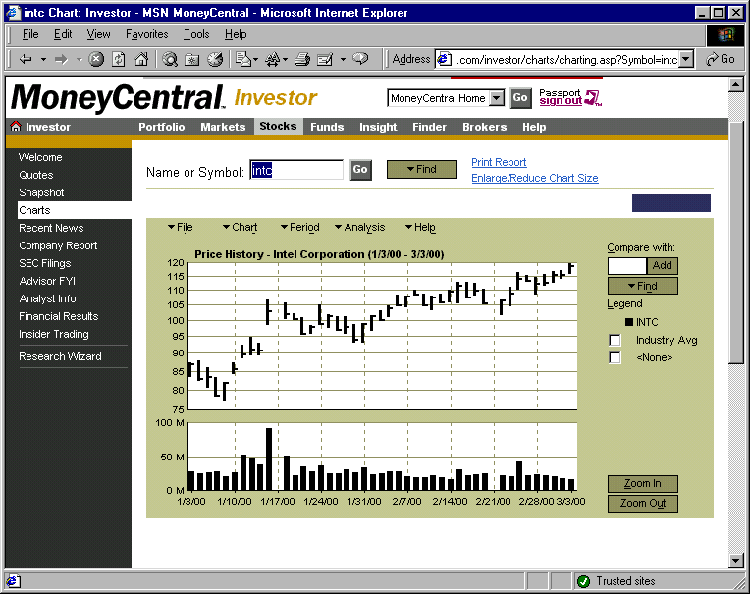Expand the Find dropdown under Compare with
Screen dimensions: 750x594
[642, 286]
